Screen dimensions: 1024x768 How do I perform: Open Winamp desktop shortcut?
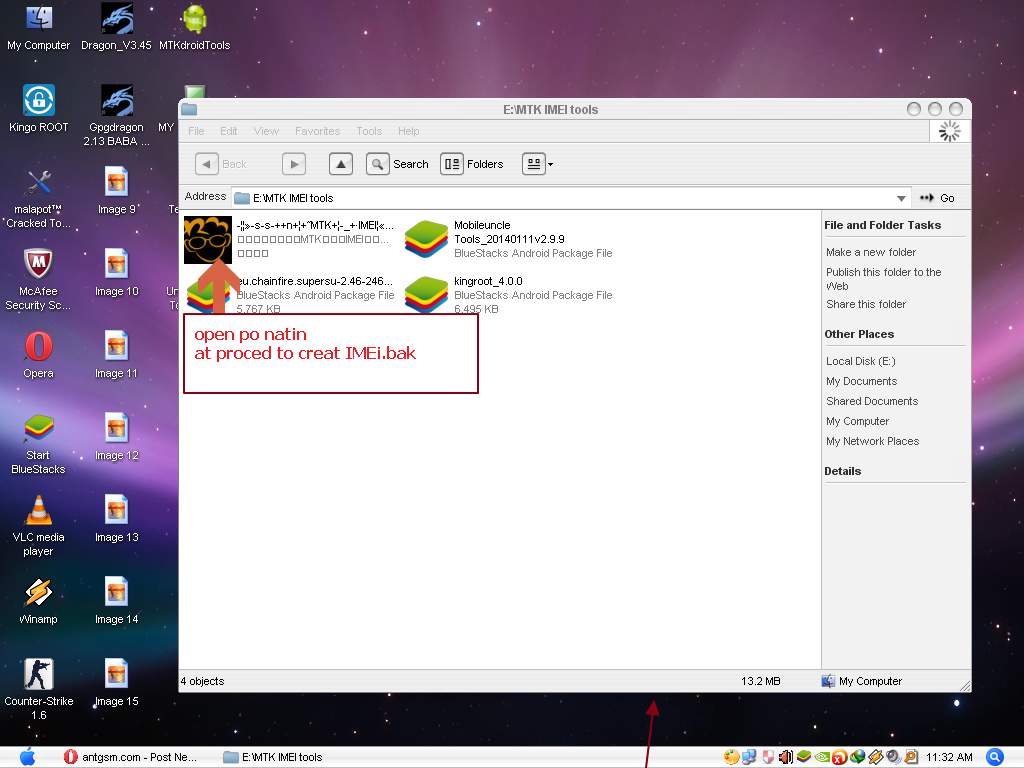click(38, 600)
